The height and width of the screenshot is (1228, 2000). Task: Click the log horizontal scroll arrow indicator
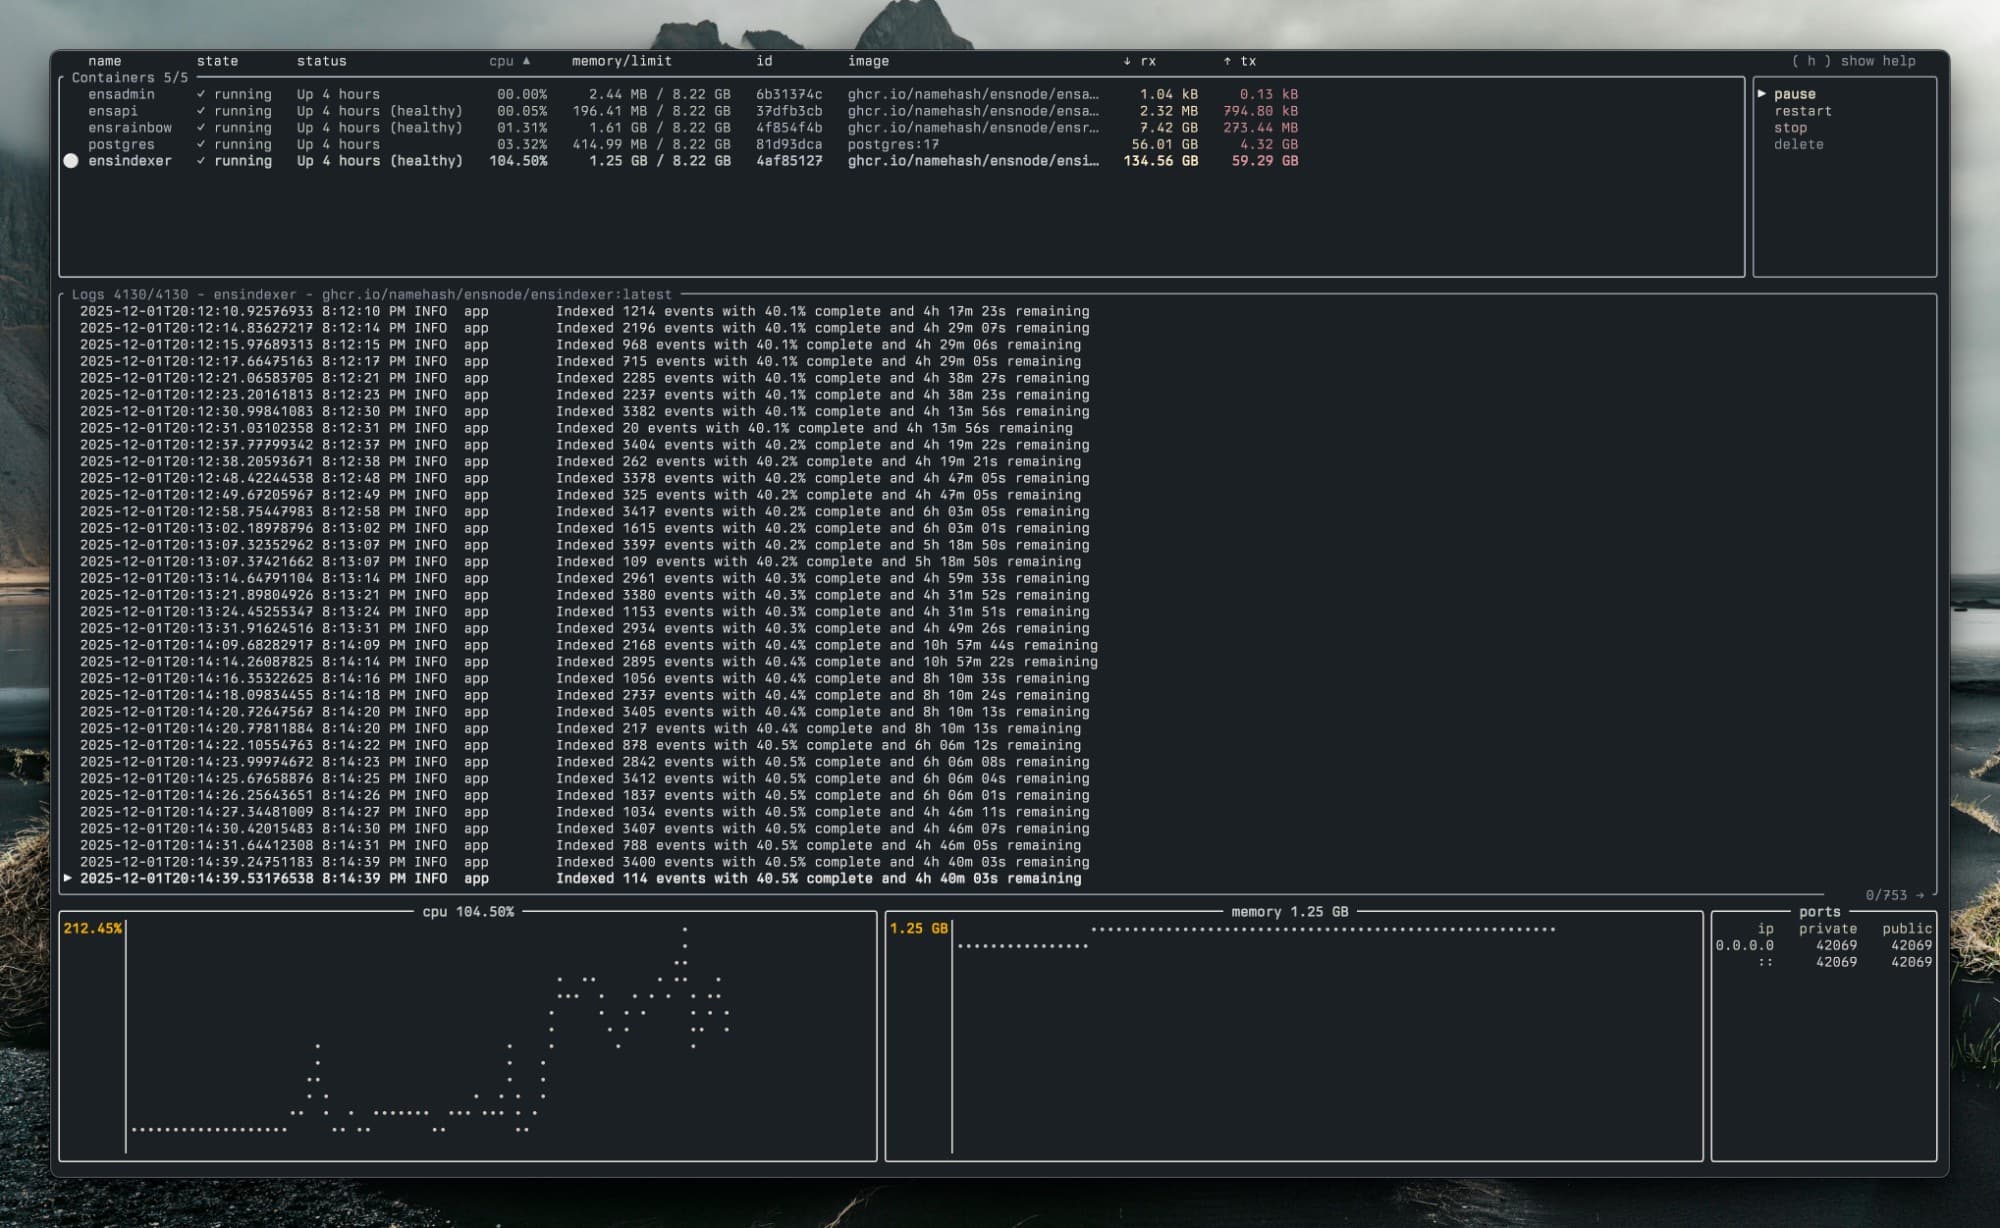(x=1920, y=895)
